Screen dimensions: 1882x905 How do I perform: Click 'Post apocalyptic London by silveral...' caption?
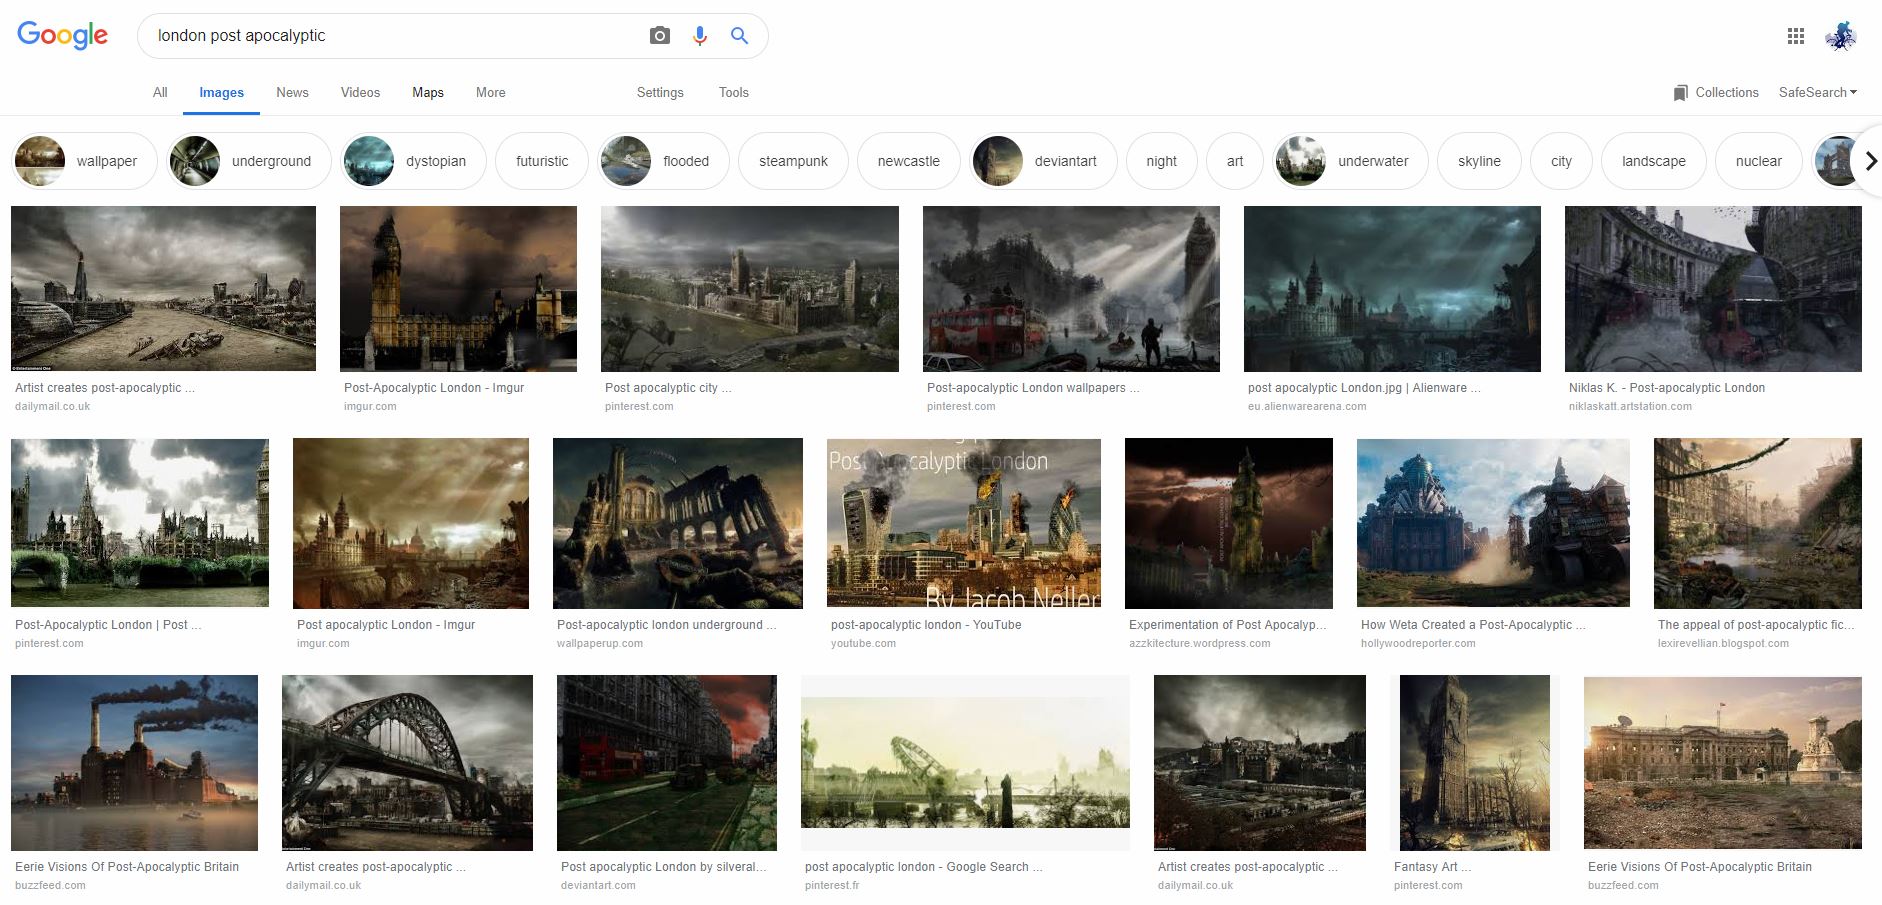(664, 867)
